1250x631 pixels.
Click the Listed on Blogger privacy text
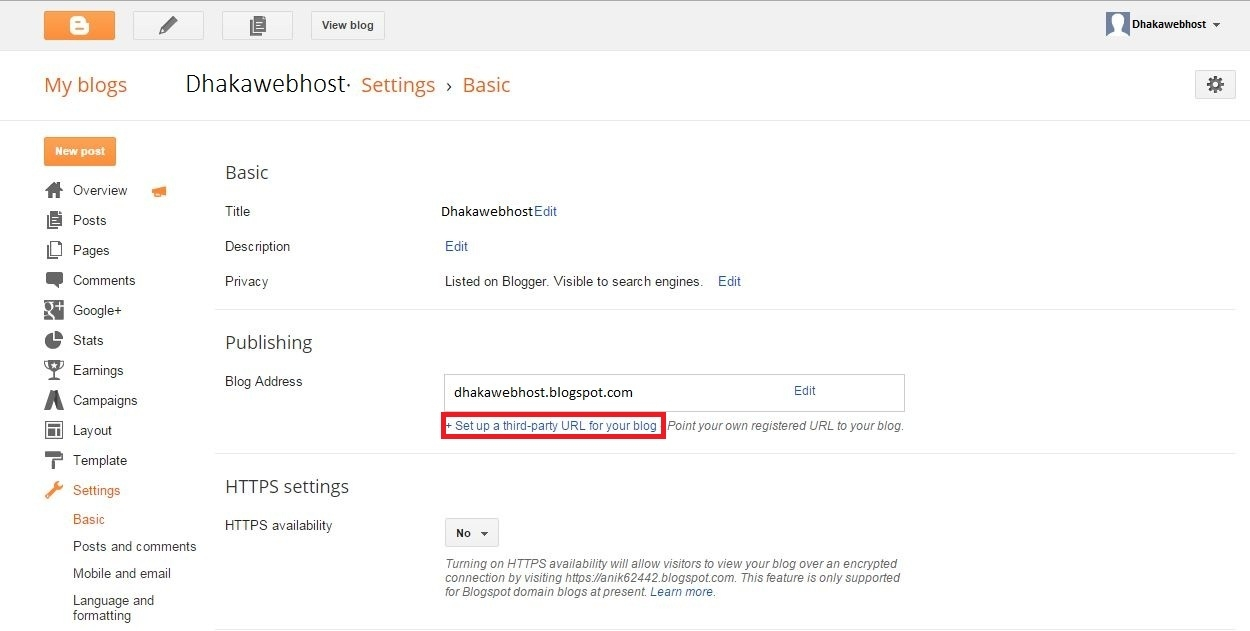[574, 281]
